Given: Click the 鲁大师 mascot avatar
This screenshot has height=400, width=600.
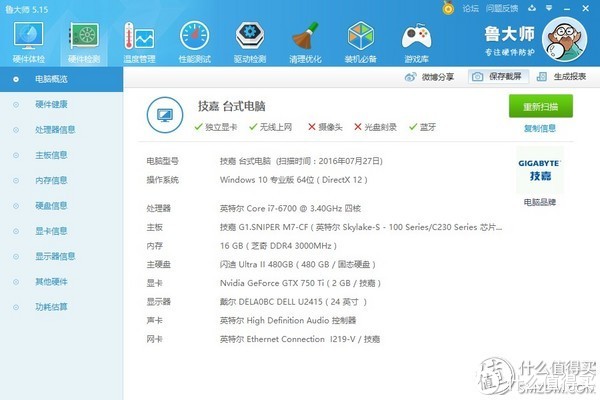Looking at the screenshot, I should tap(564, 39).
